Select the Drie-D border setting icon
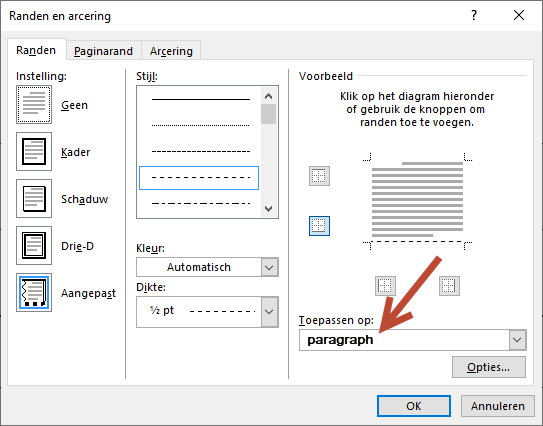 click(34, 246)
